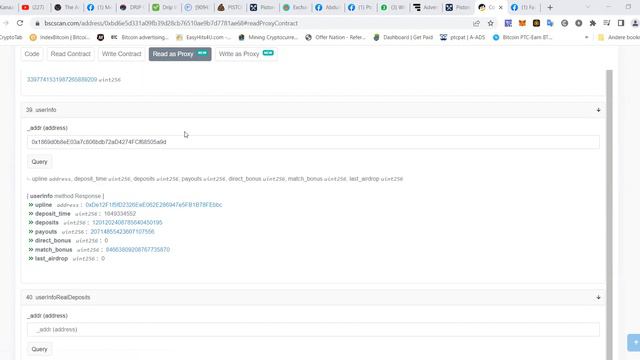Open the MetaMask fox extension
This screenshot has height=360, width=640.
(522, 23)
